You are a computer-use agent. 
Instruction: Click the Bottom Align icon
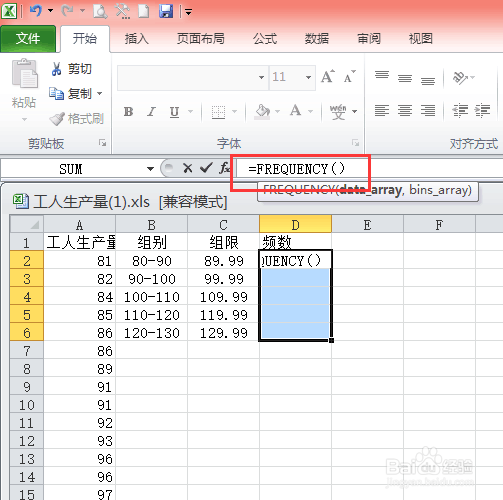point(428,80)
